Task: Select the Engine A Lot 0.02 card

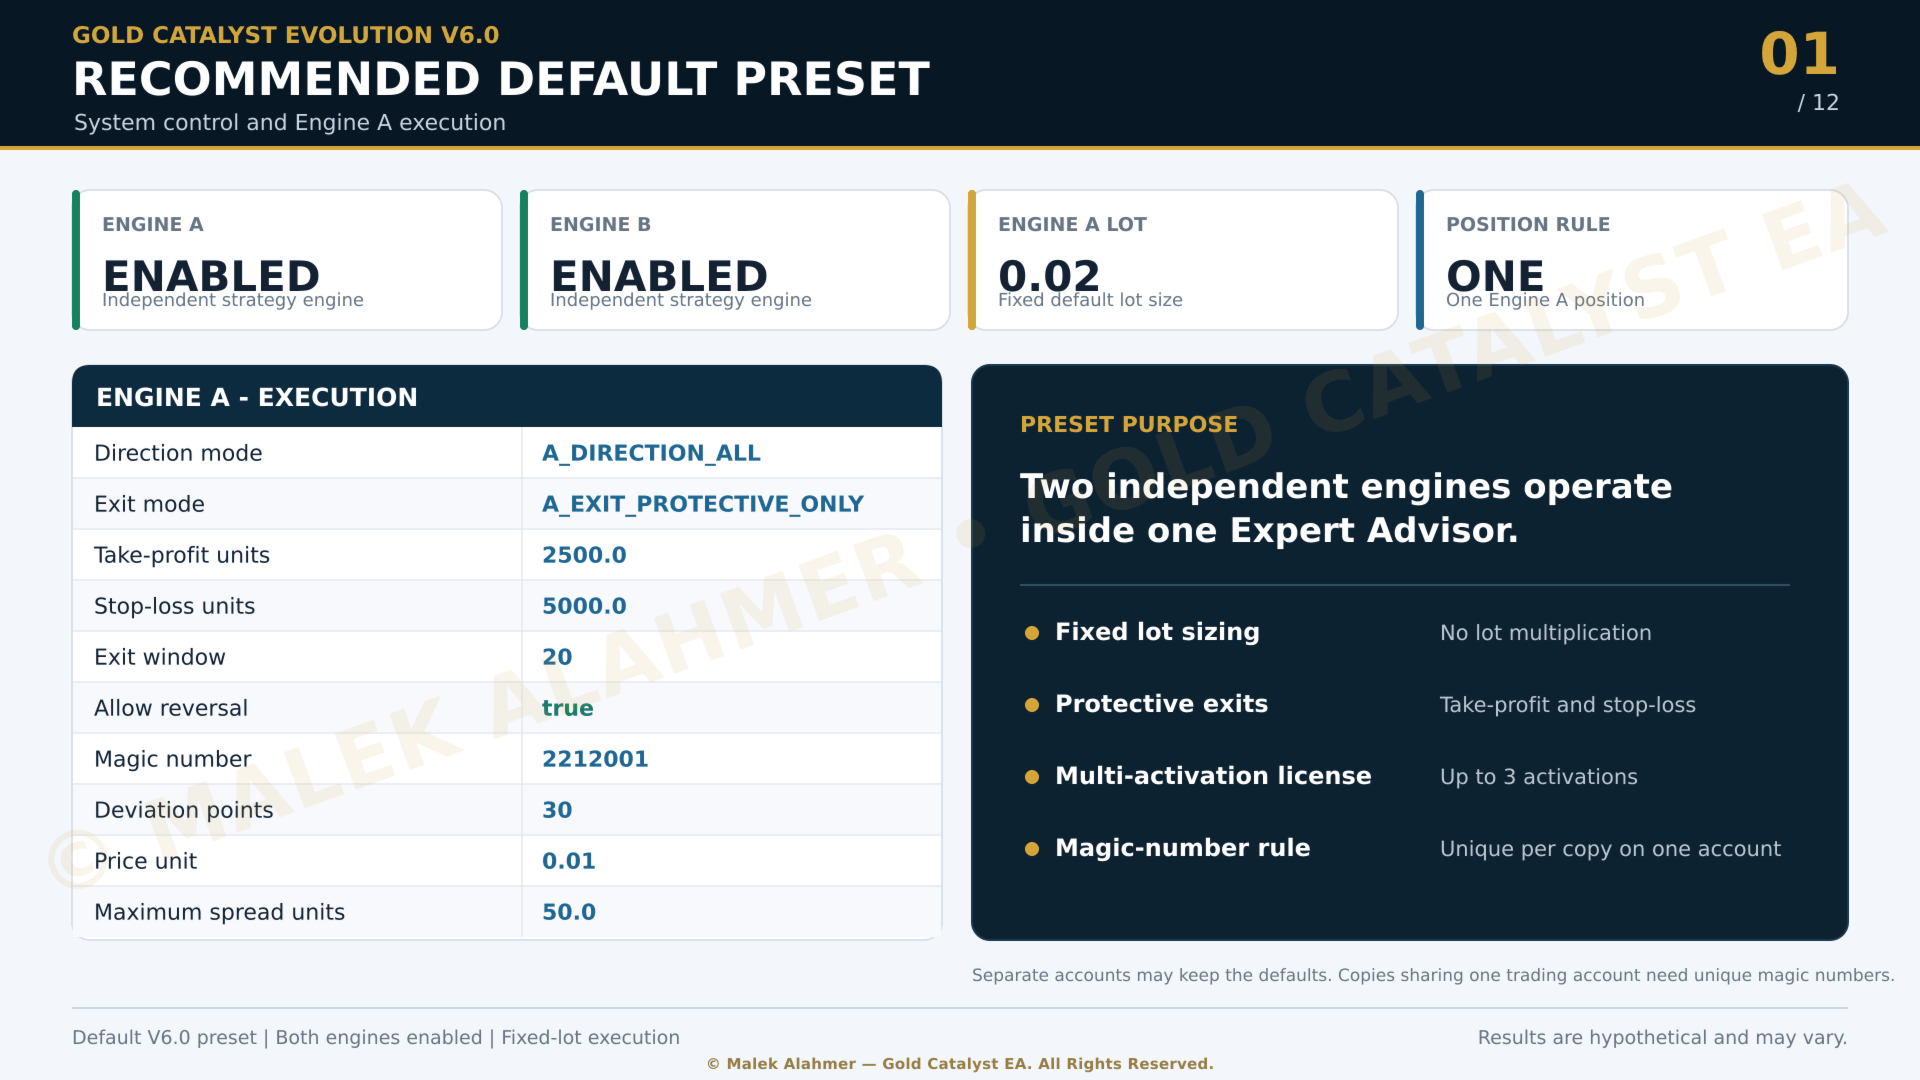Action: [x=1183, y=260]
